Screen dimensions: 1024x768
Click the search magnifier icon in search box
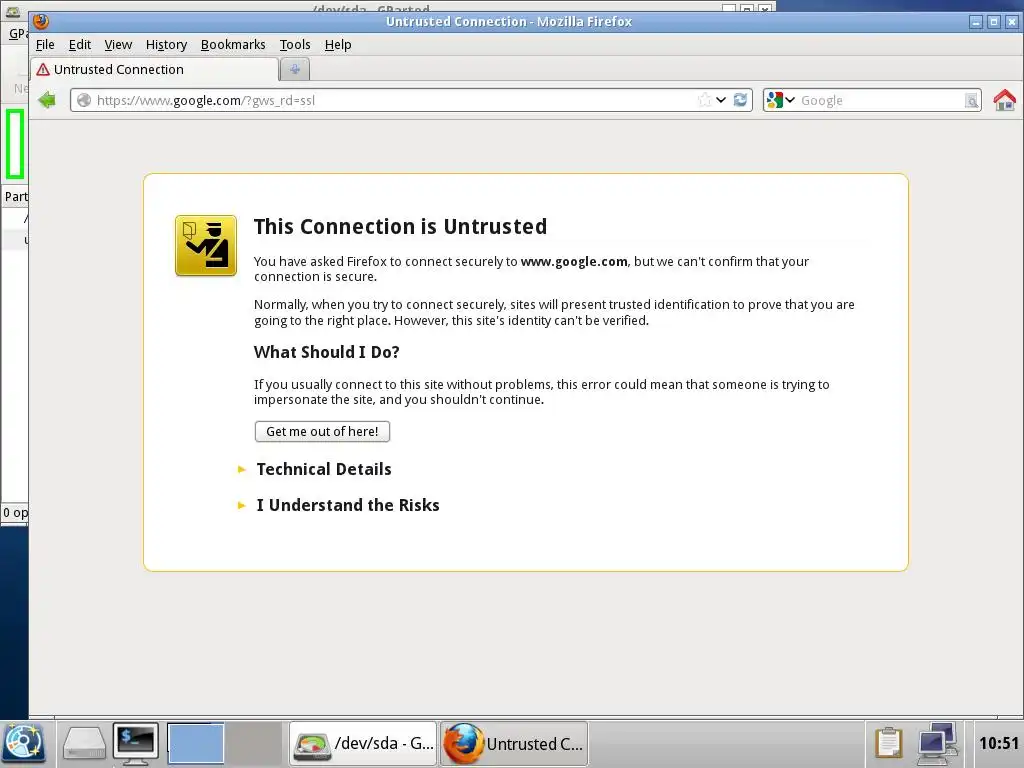[x=972, y=101]
